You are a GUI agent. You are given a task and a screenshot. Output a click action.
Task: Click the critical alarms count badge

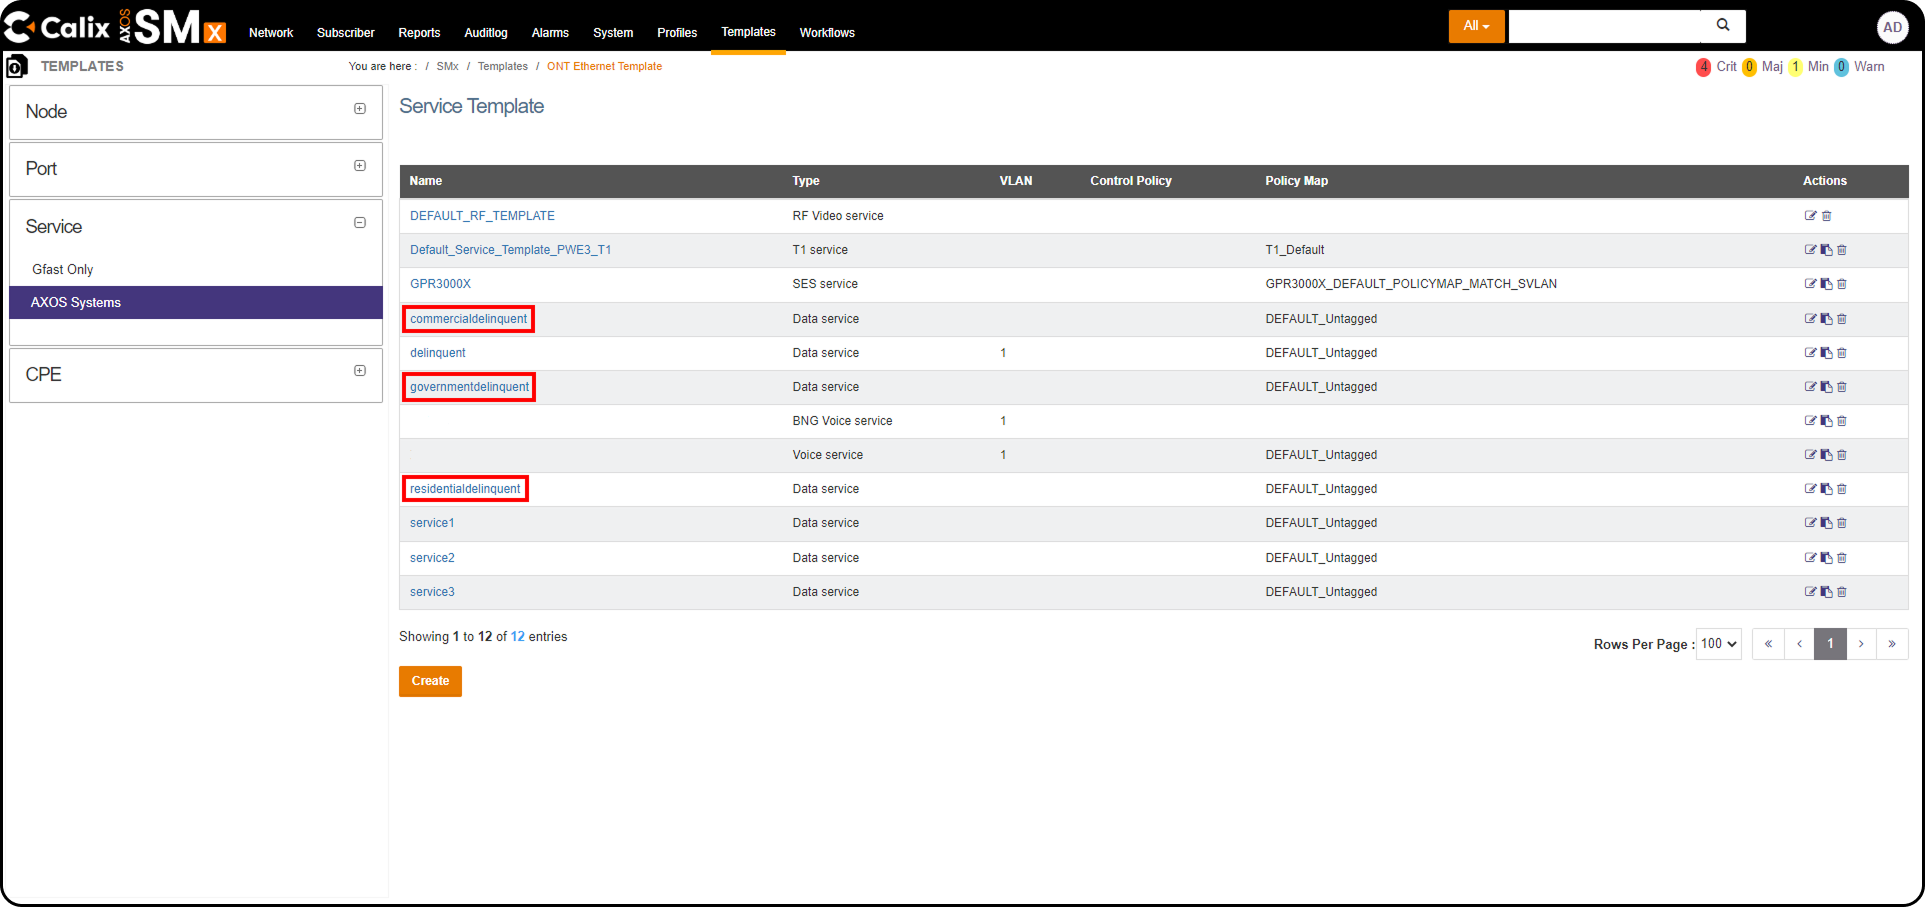(1703, 67)
